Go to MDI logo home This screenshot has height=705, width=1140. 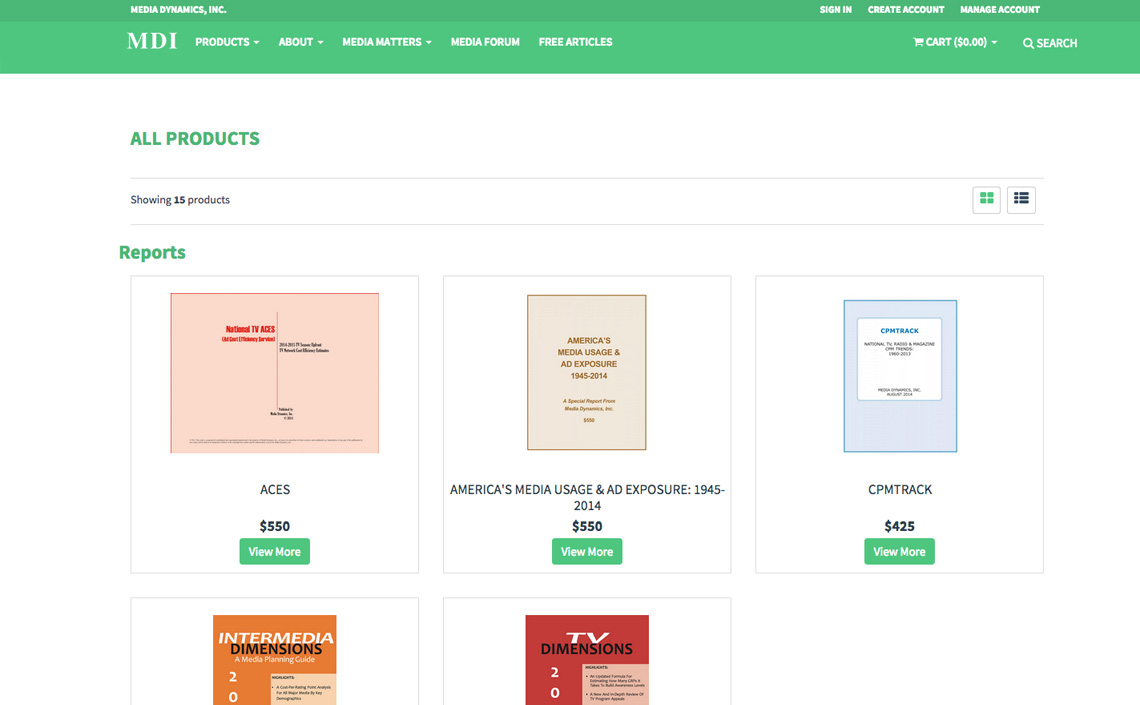tap(152, 41)
